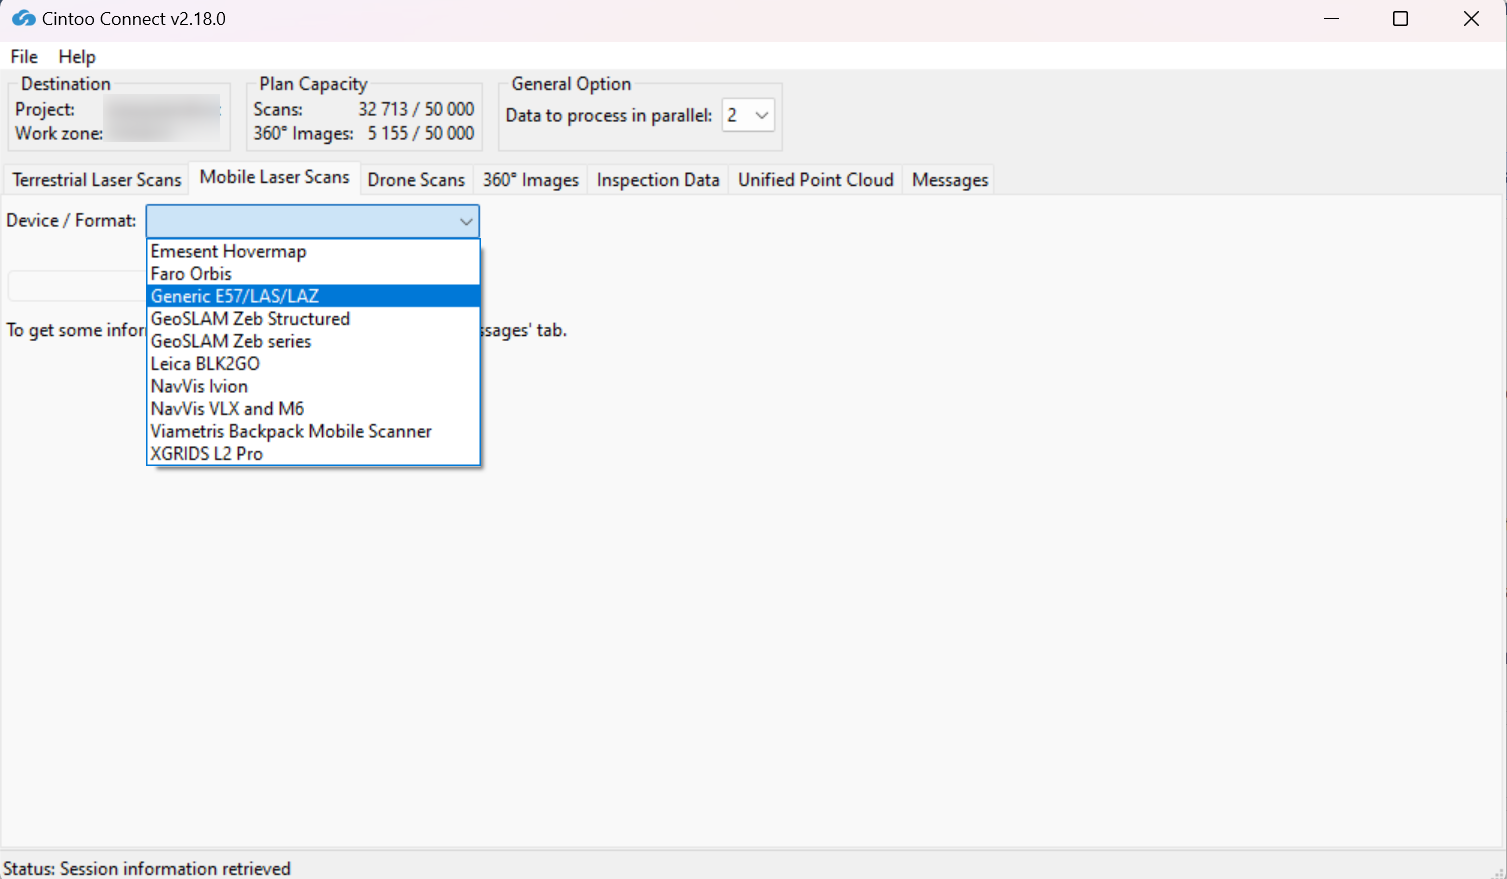Choose Emesent Hovermap from the list

pyautogui.click(x=314, y=251)
